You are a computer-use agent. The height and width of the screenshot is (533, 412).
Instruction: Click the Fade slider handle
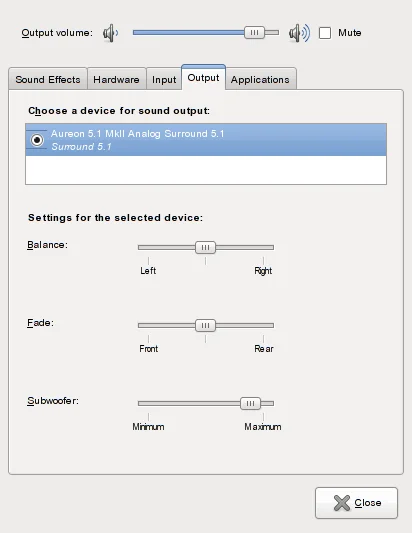pos(205,326)
